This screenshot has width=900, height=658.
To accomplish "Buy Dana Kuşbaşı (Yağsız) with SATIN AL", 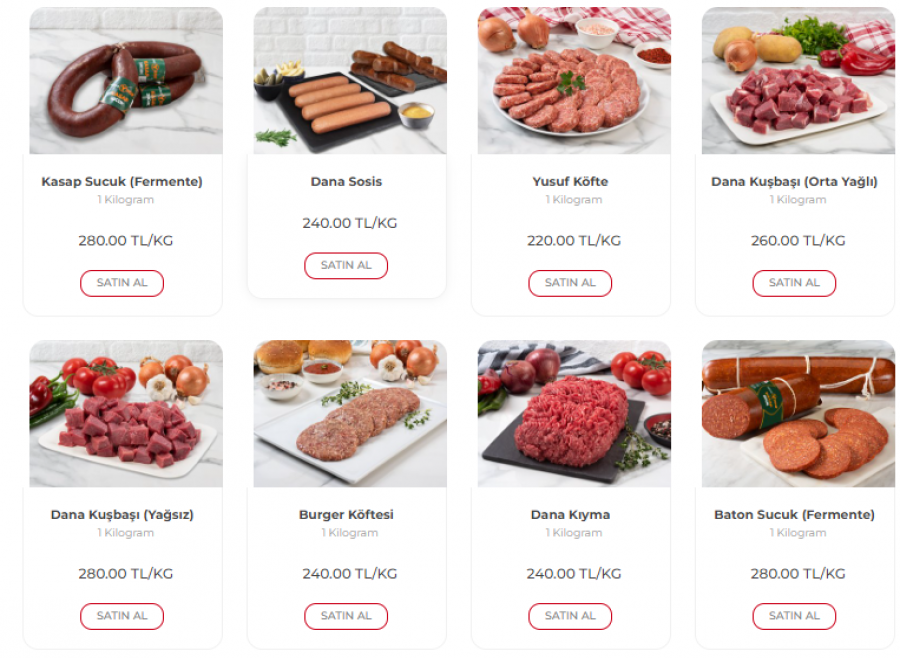I will [x=122, y=616].
